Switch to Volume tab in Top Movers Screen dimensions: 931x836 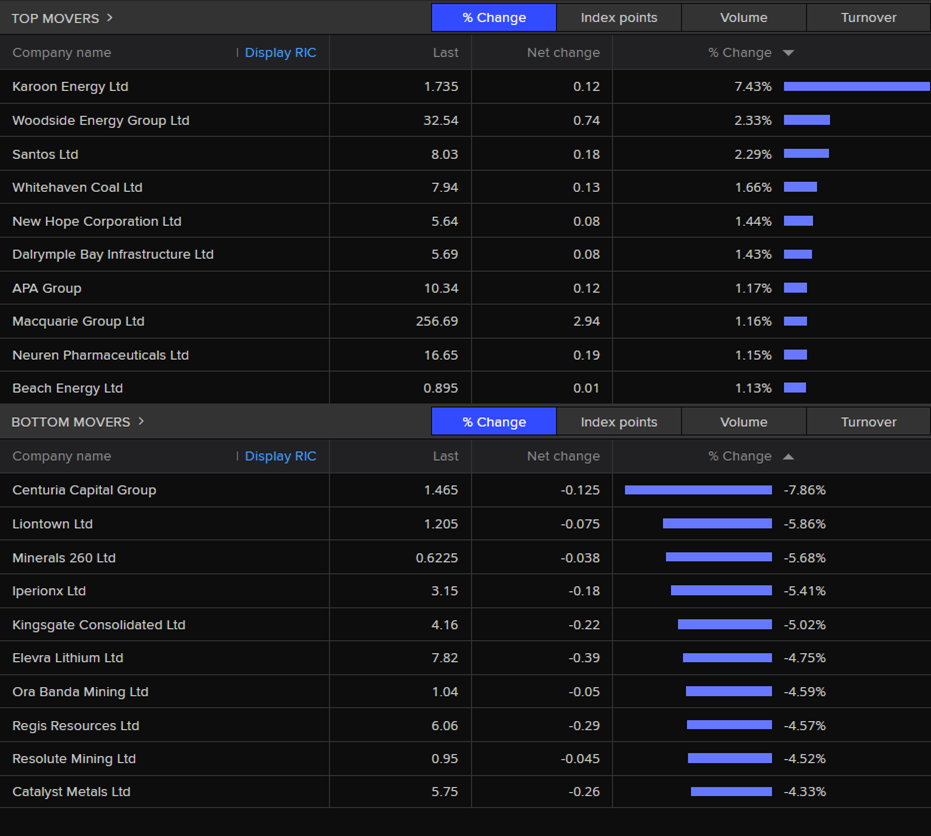pyautogui.click(x=743, y=18)
